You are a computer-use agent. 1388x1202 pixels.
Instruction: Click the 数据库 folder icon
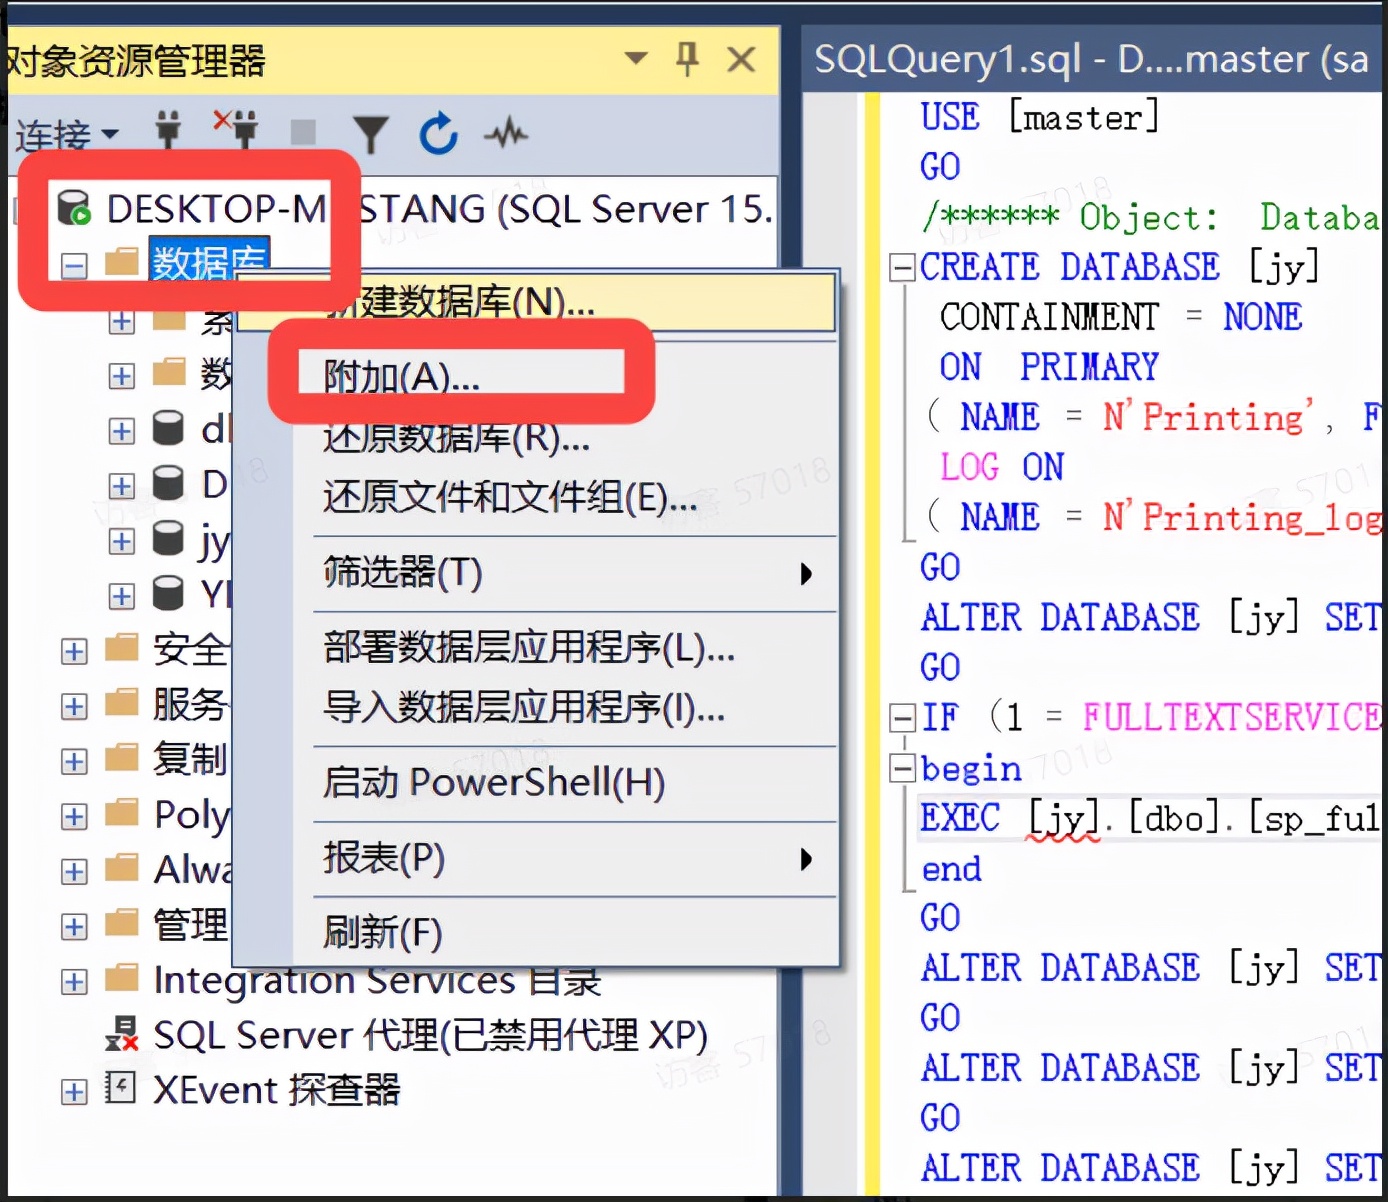click(122, 262)
